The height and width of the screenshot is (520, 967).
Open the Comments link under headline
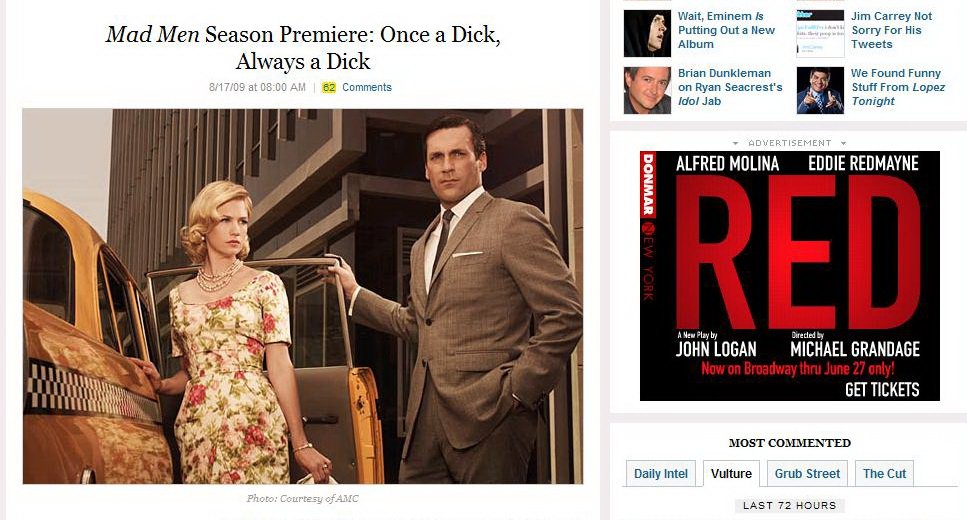click(367, 88)
